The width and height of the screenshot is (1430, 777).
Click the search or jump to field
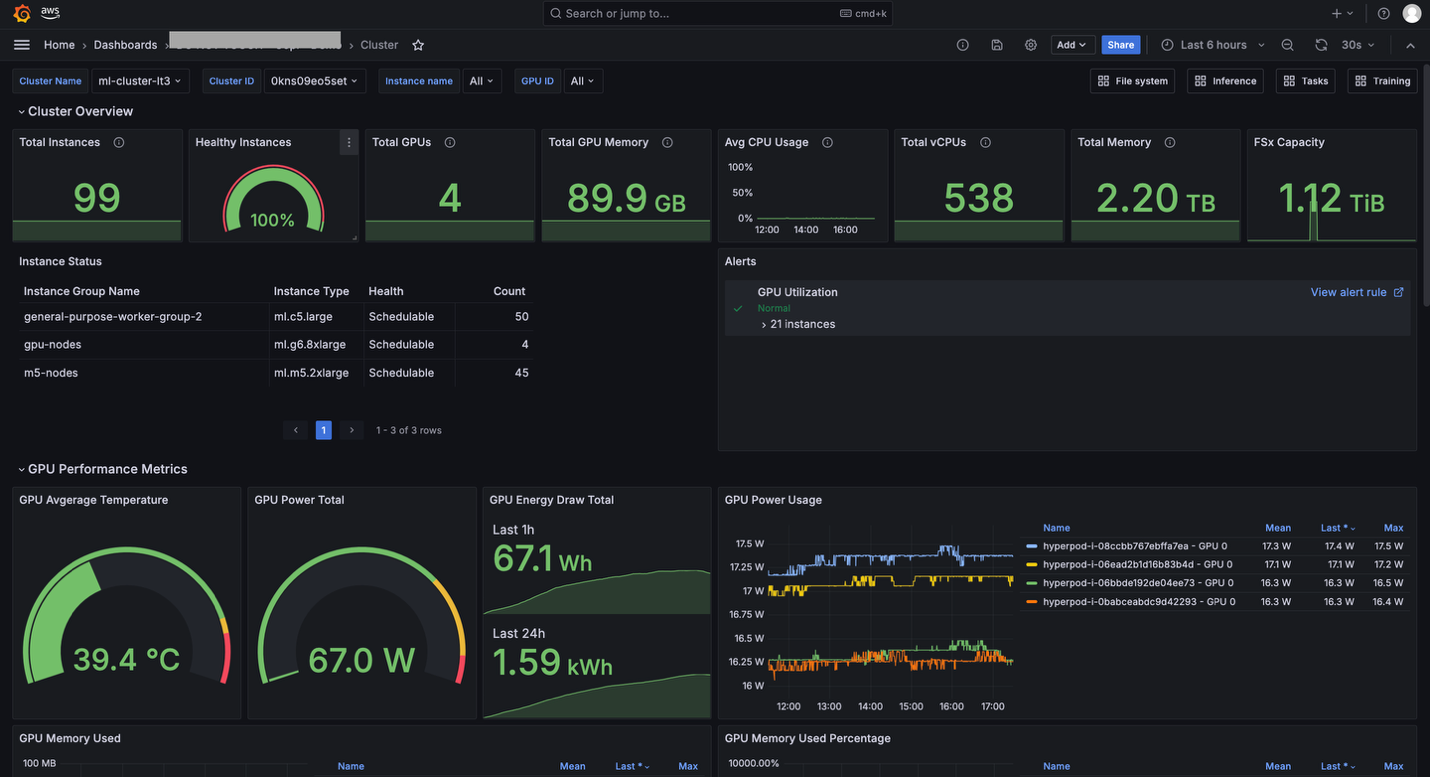[x=717, y=13]
